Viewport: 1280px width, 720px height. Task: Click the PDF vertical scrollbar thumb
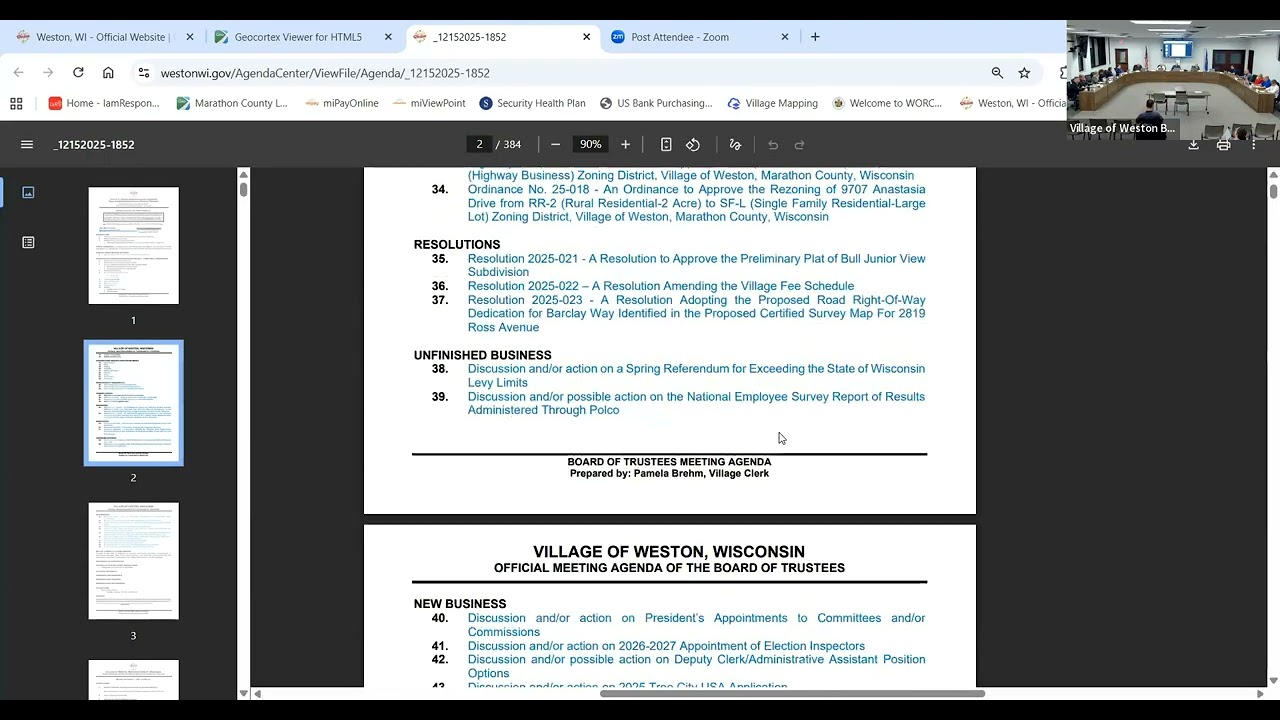pos(1273,191)
